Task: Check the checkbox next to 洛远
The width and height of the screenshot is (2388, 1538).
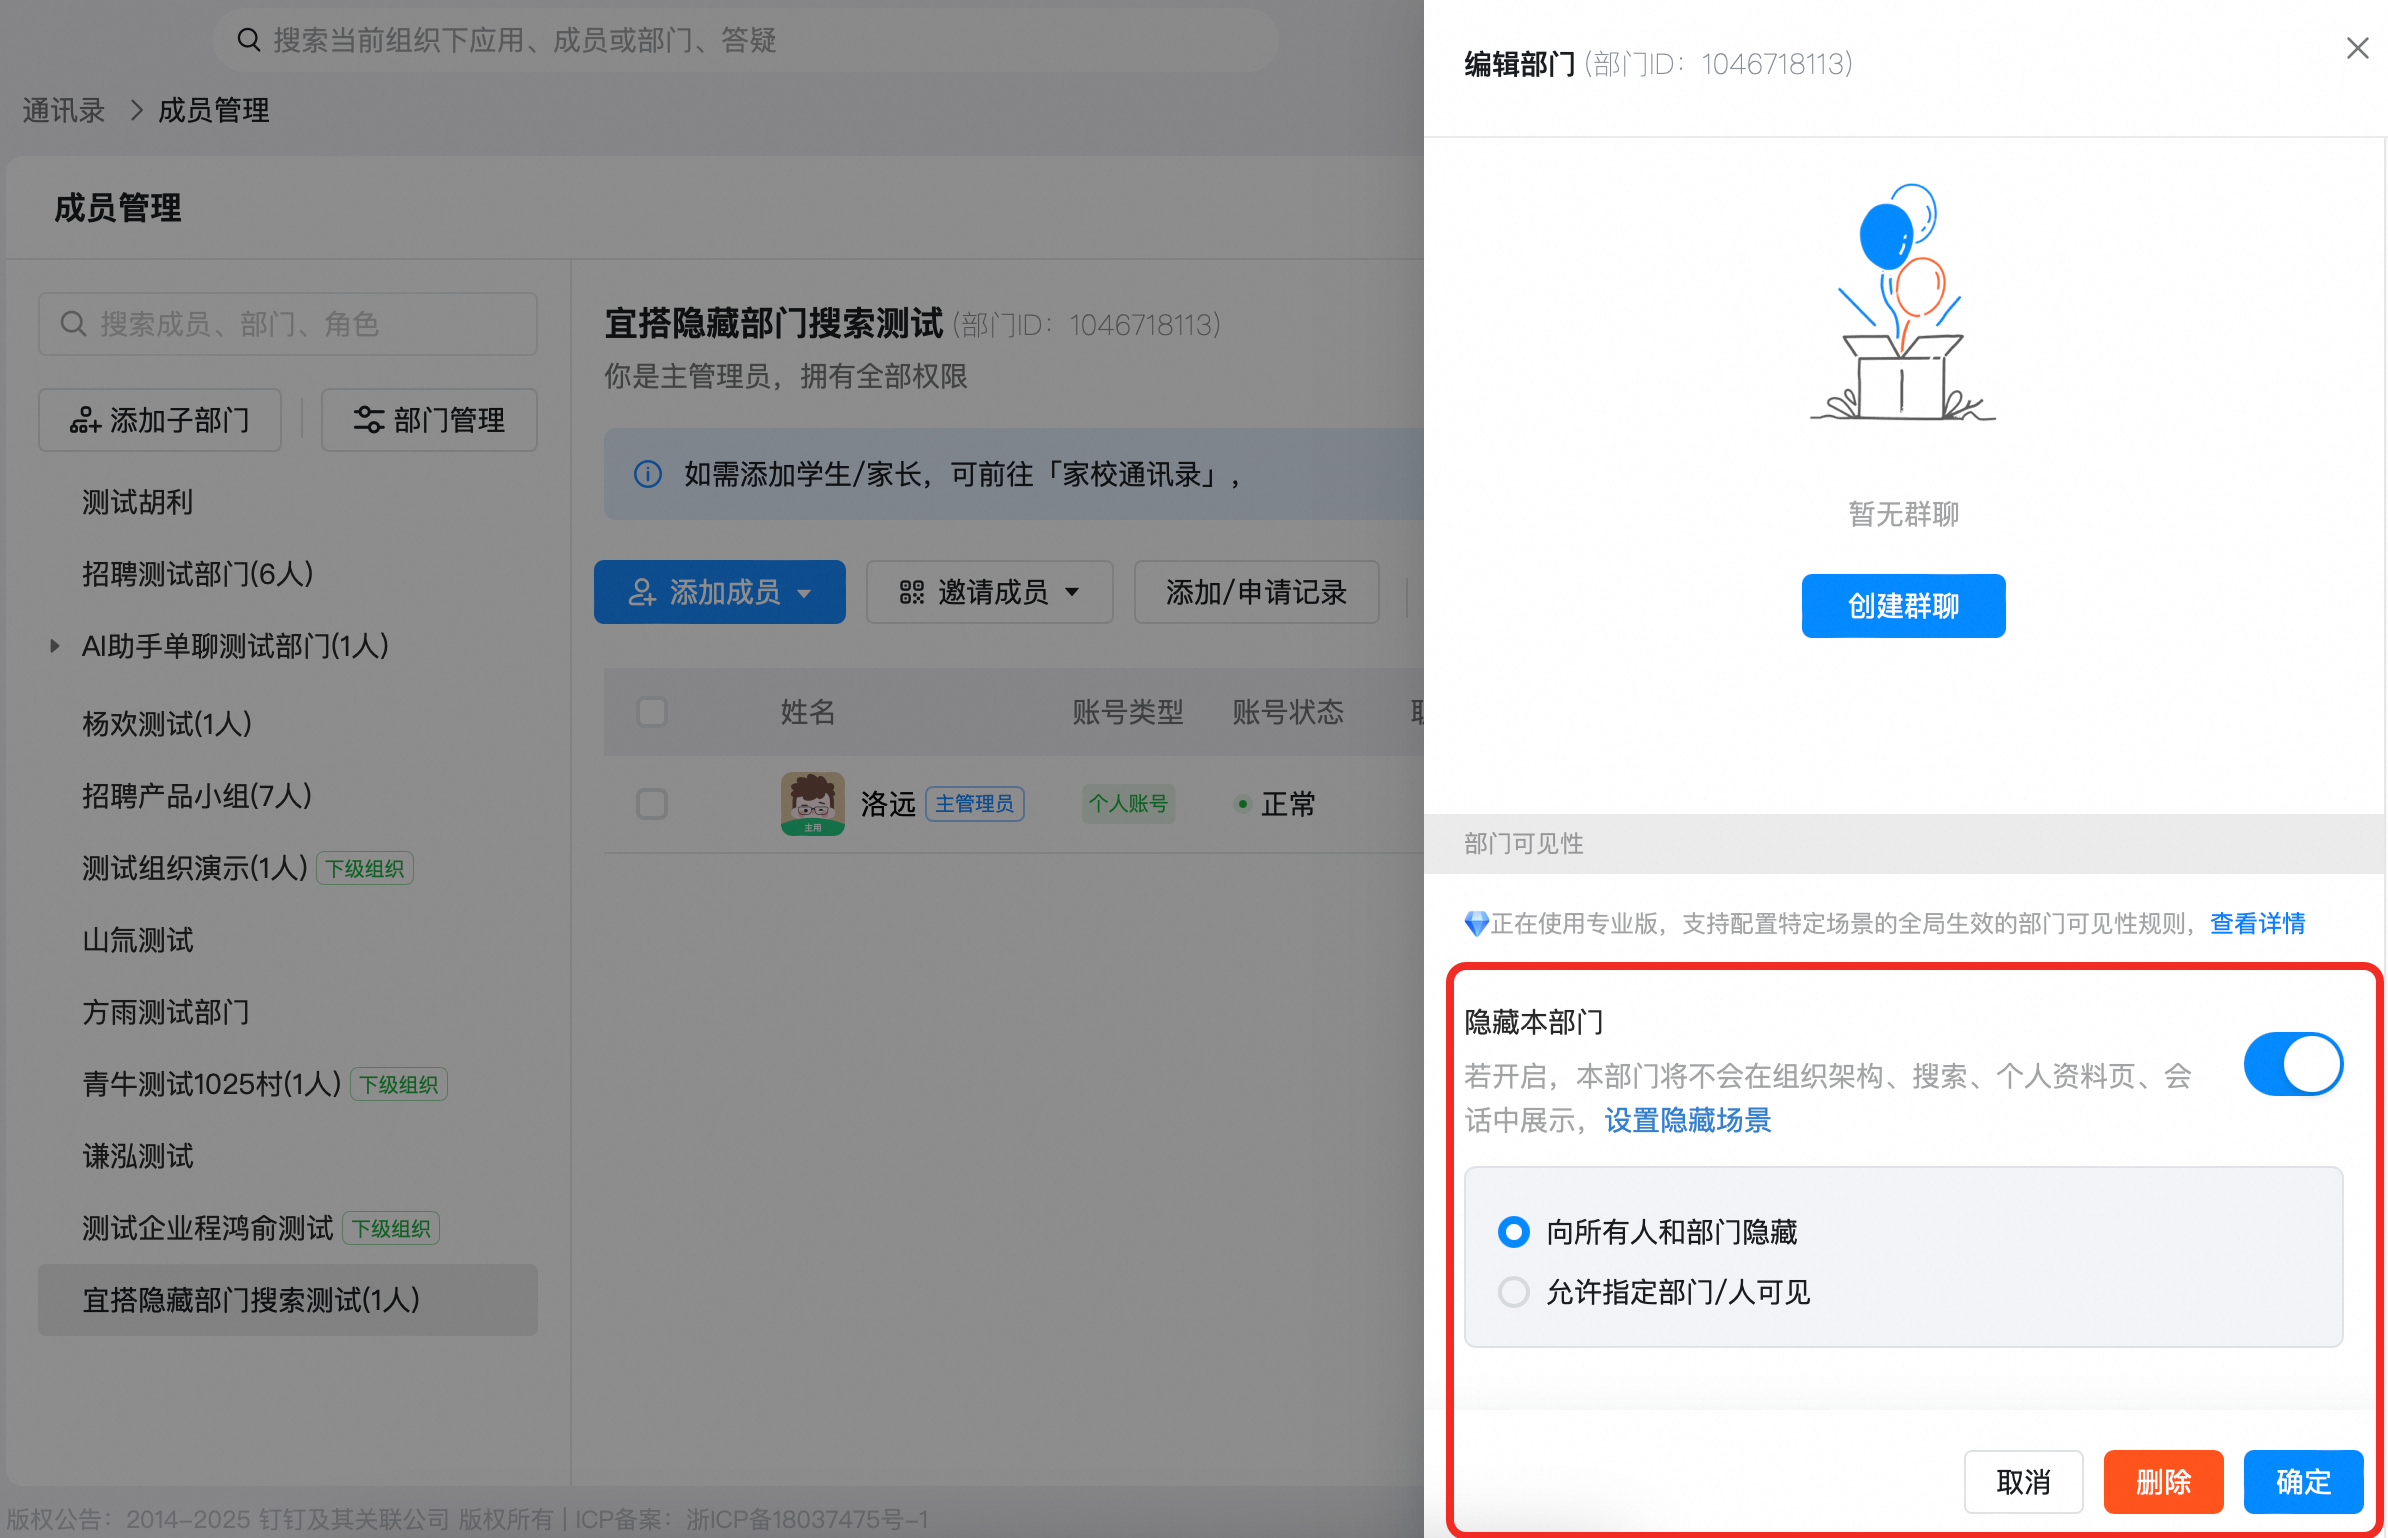Action: click(x=652, y=804)
